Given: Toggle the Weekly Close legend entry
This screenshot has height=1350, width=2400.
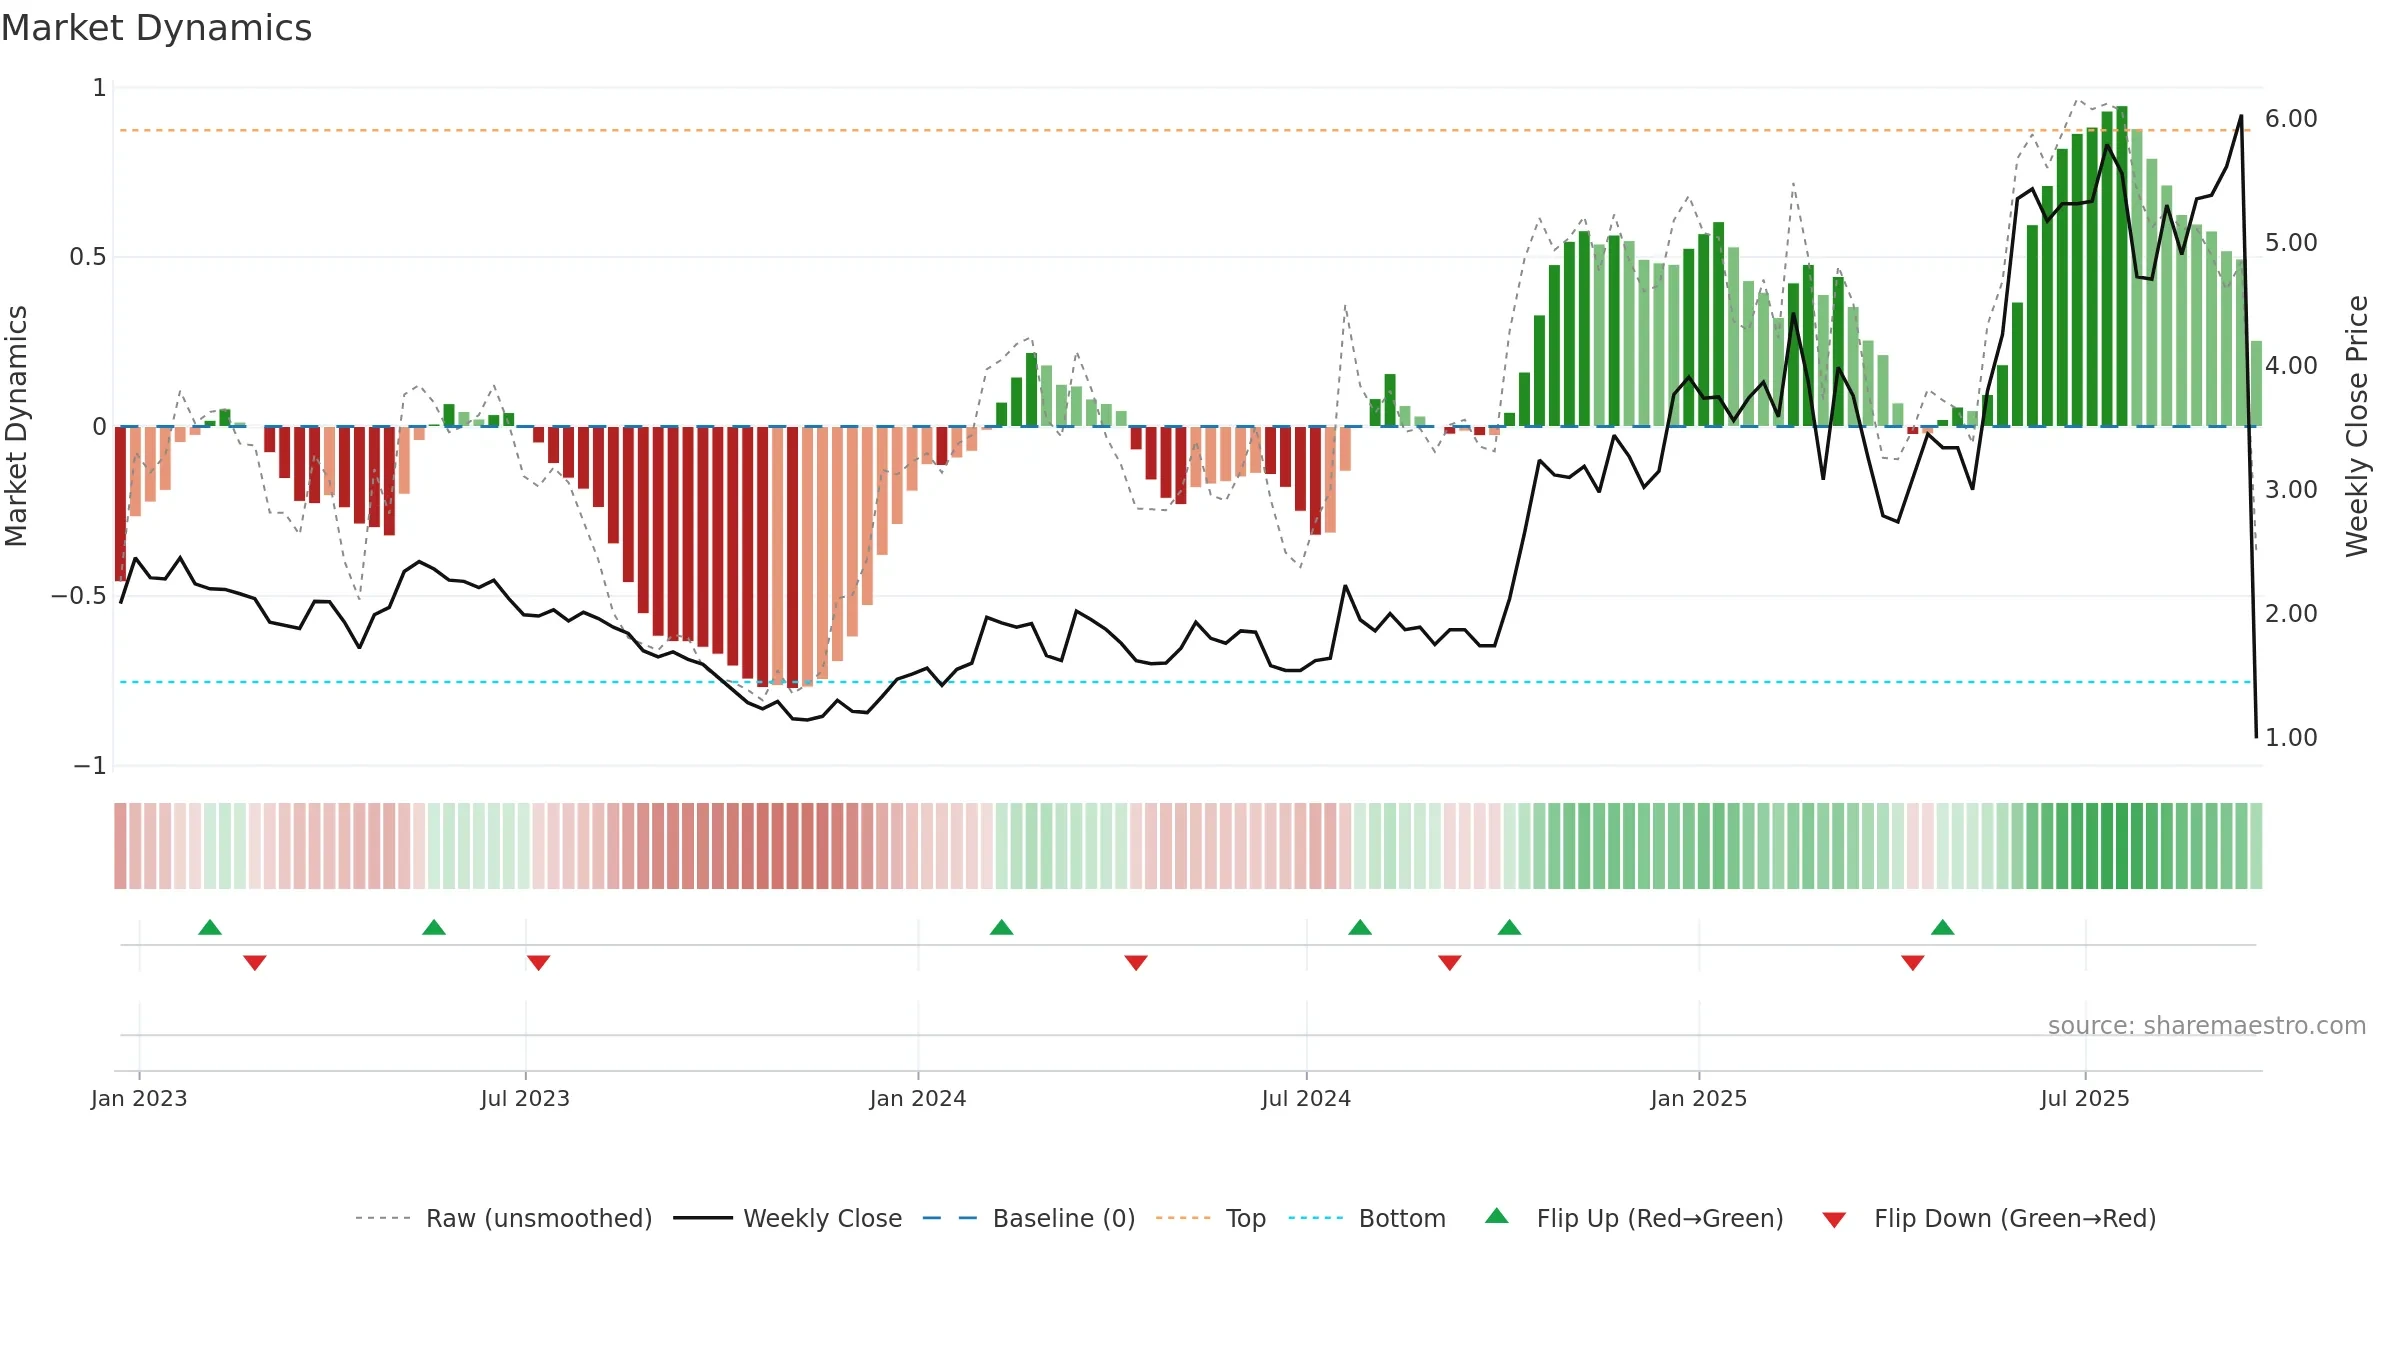Looking at the screenshot, I should (x=788, y=1218).
